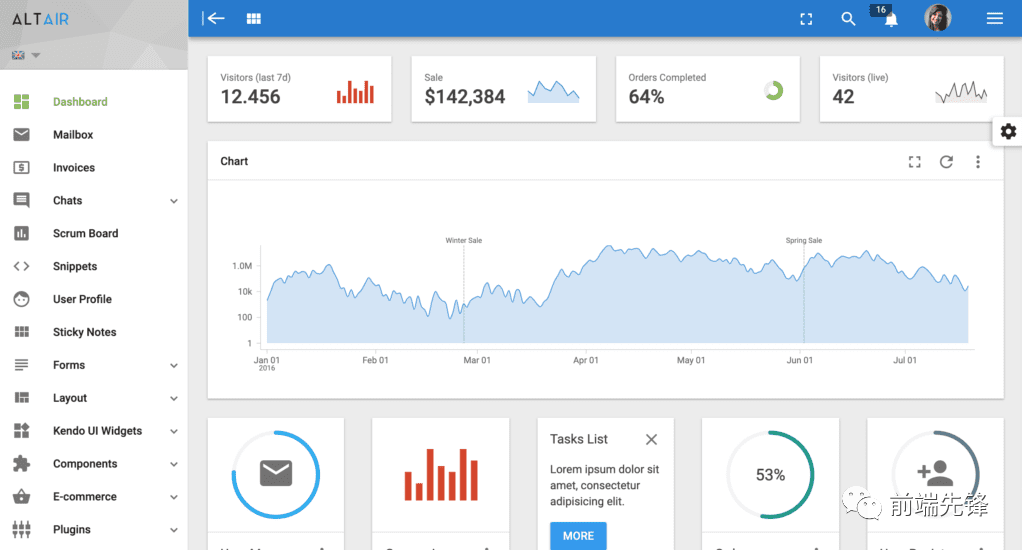Viewport: 1022px width, 550px height.
Task: Click the MORE button in Tasks List
Action: coord(578,535)
